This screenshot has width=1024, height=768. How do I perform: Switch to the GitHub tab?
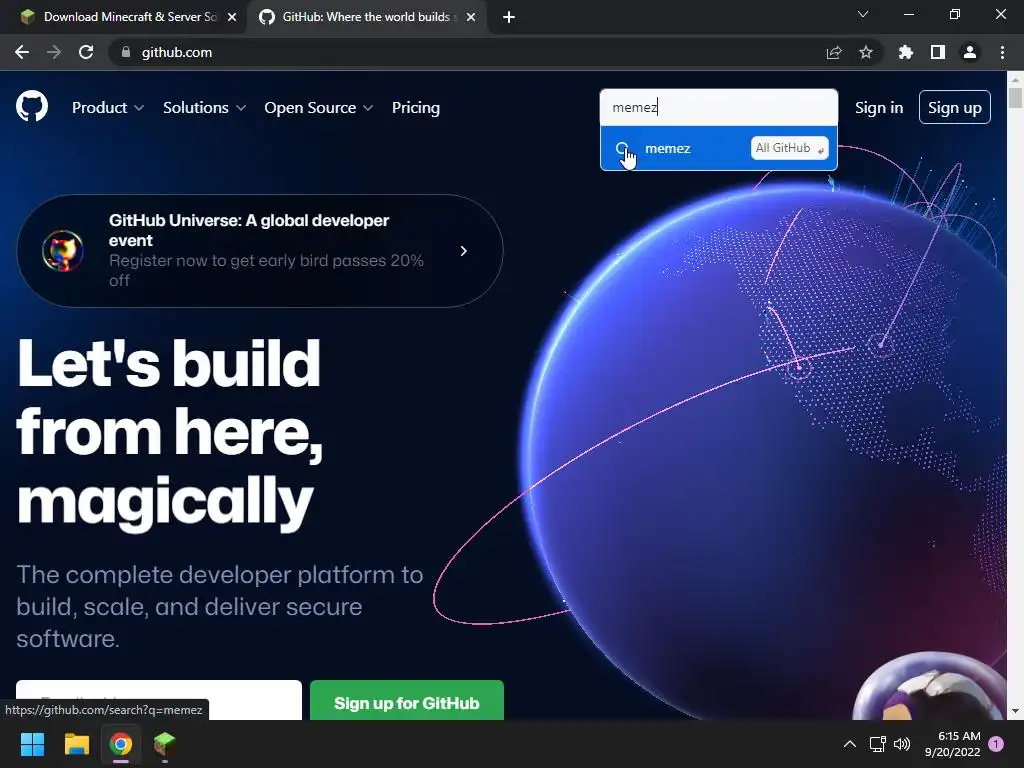pyautogui.click(x=366, y=17)
